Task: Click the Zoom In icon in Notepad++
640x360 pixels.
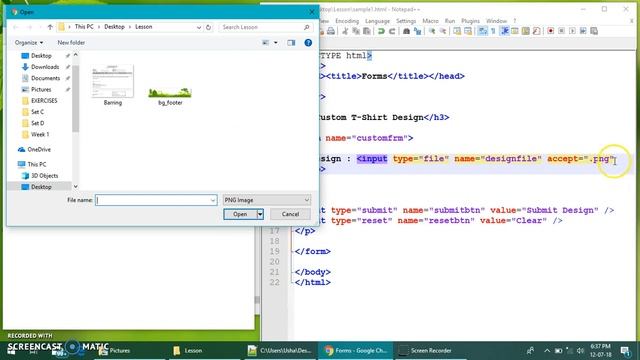Action: coord(432,31)
